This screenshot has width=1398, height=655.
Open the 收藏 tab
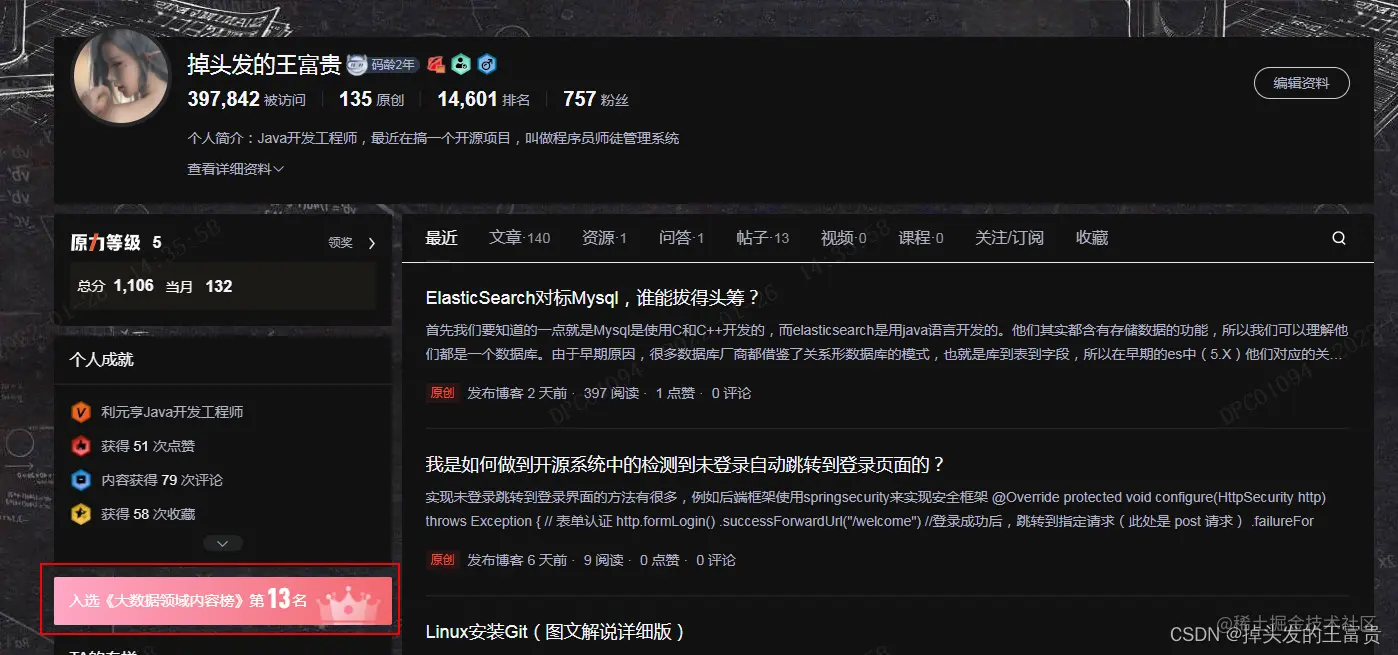[1090, 238]
